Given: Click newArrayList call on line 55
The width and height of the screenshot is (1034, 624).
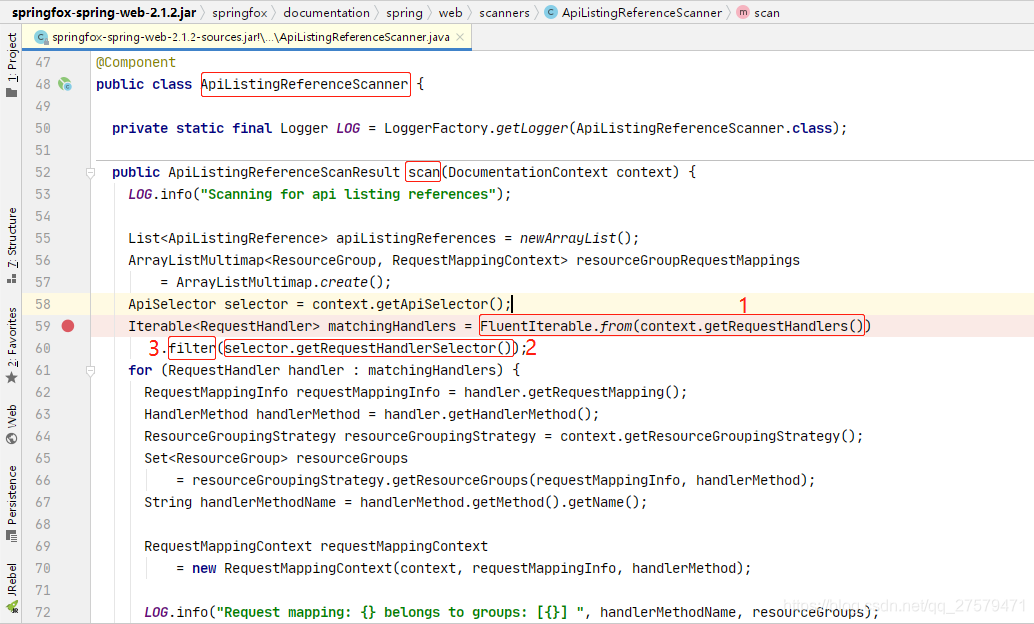Looking at the screenshot, I should click(568, 238).
